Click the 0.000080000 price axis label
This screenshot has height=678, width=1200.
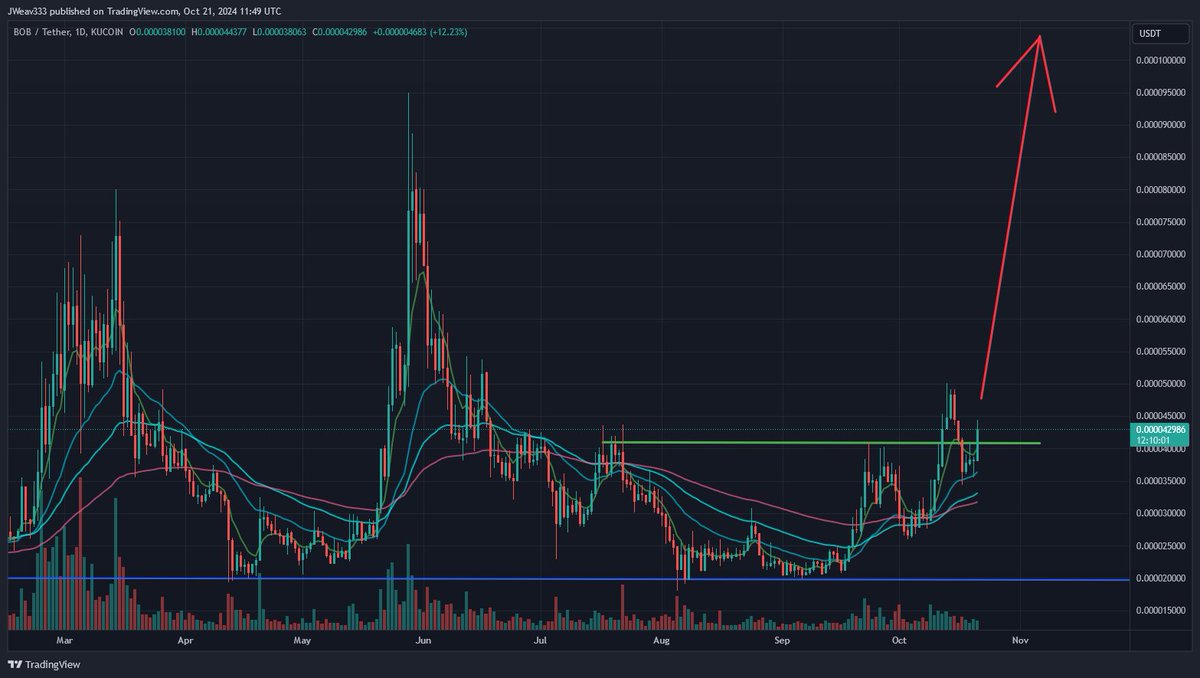coord(1161,190)
